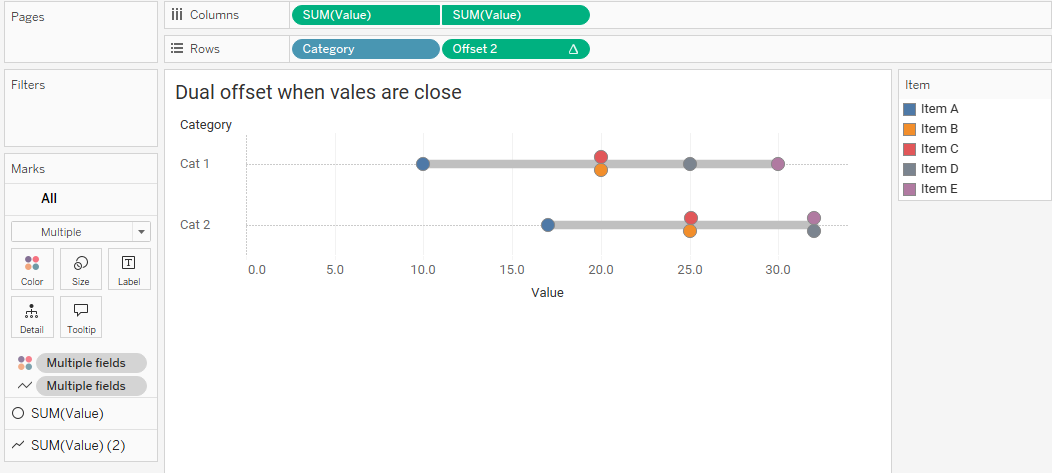Open the Detail marks card button
The width and height of the screenshot is (1052, 473).
click(32, 317)
